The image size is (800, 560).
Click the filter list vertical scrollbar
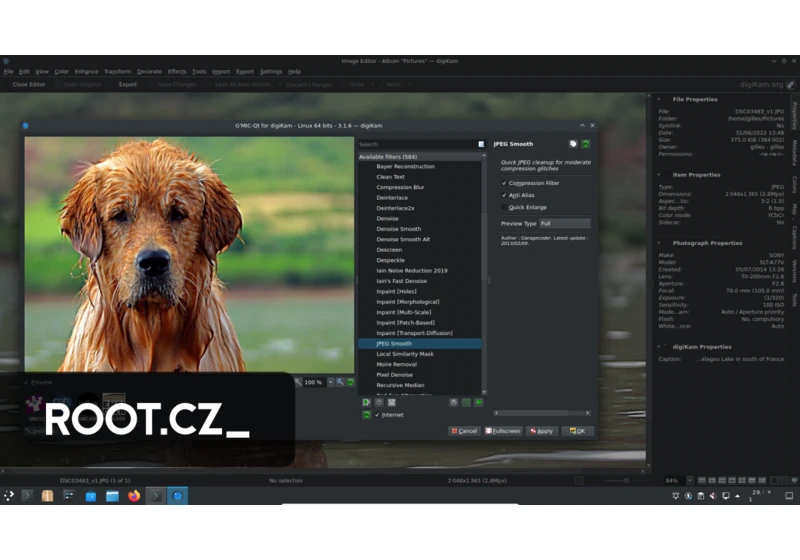(x=484, y=273)
